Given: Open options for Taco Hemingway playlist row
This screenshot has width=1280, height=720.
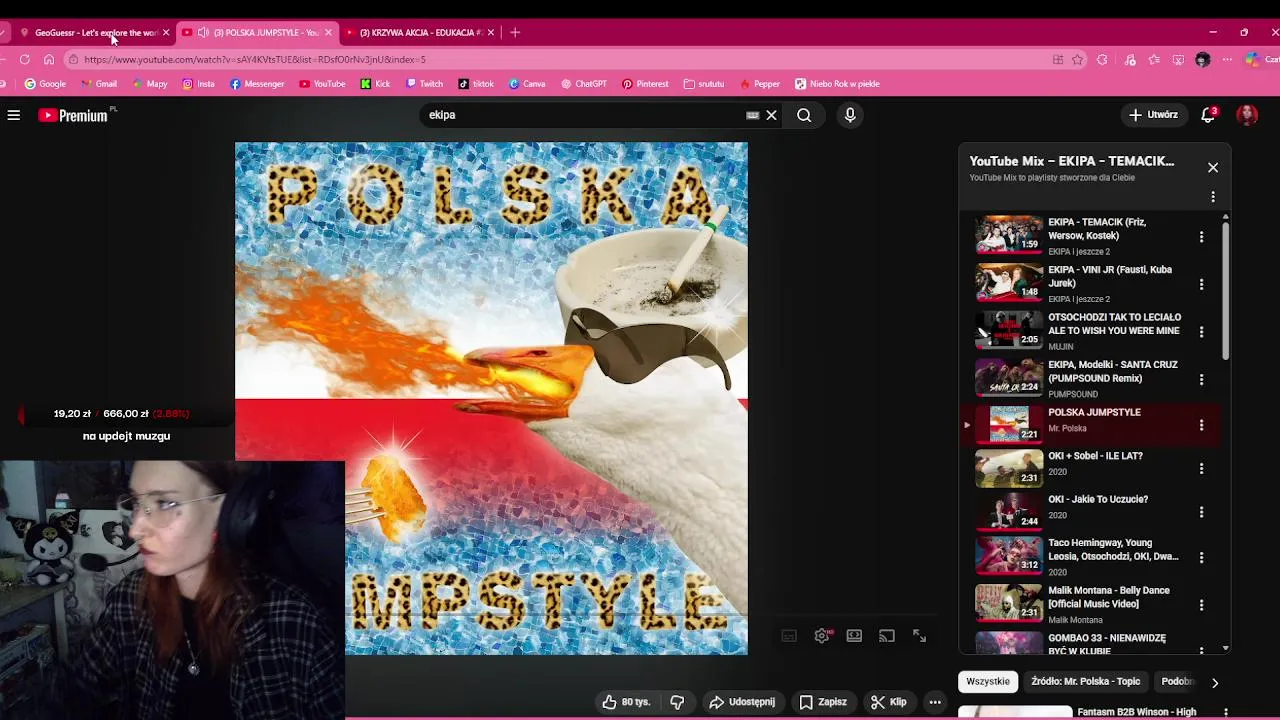Looking at the screenshot, I should 1201,557.
